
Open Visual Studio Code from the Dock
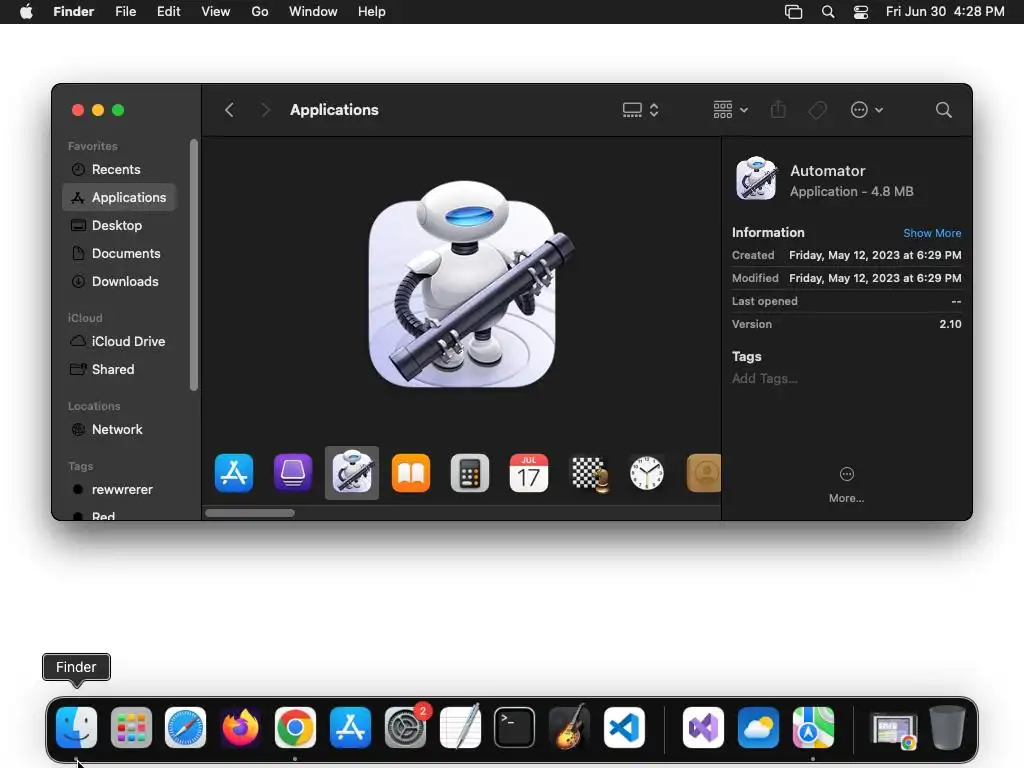click(624, 727)
